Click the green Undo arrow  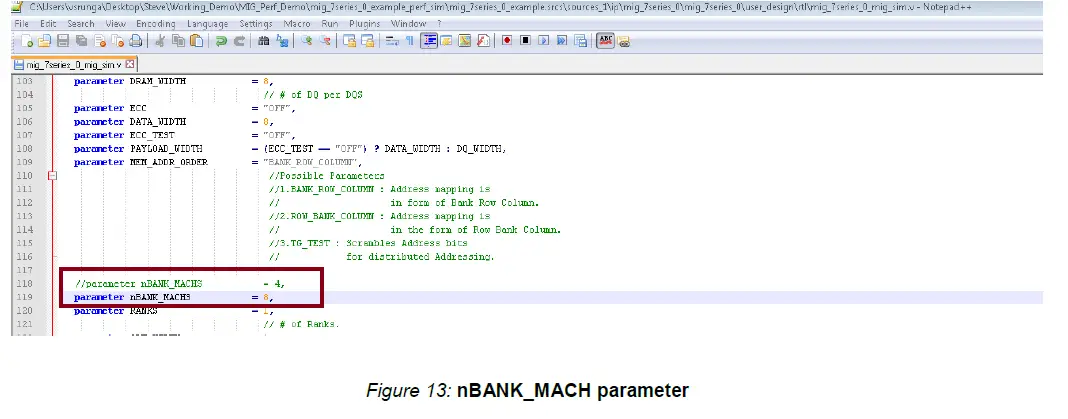coord(221,41)
